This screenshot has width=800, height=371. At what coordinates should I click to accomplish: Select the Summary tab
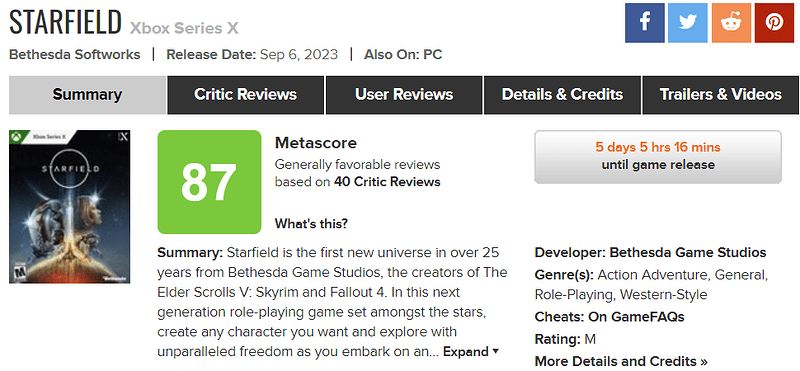pos(87,95)
